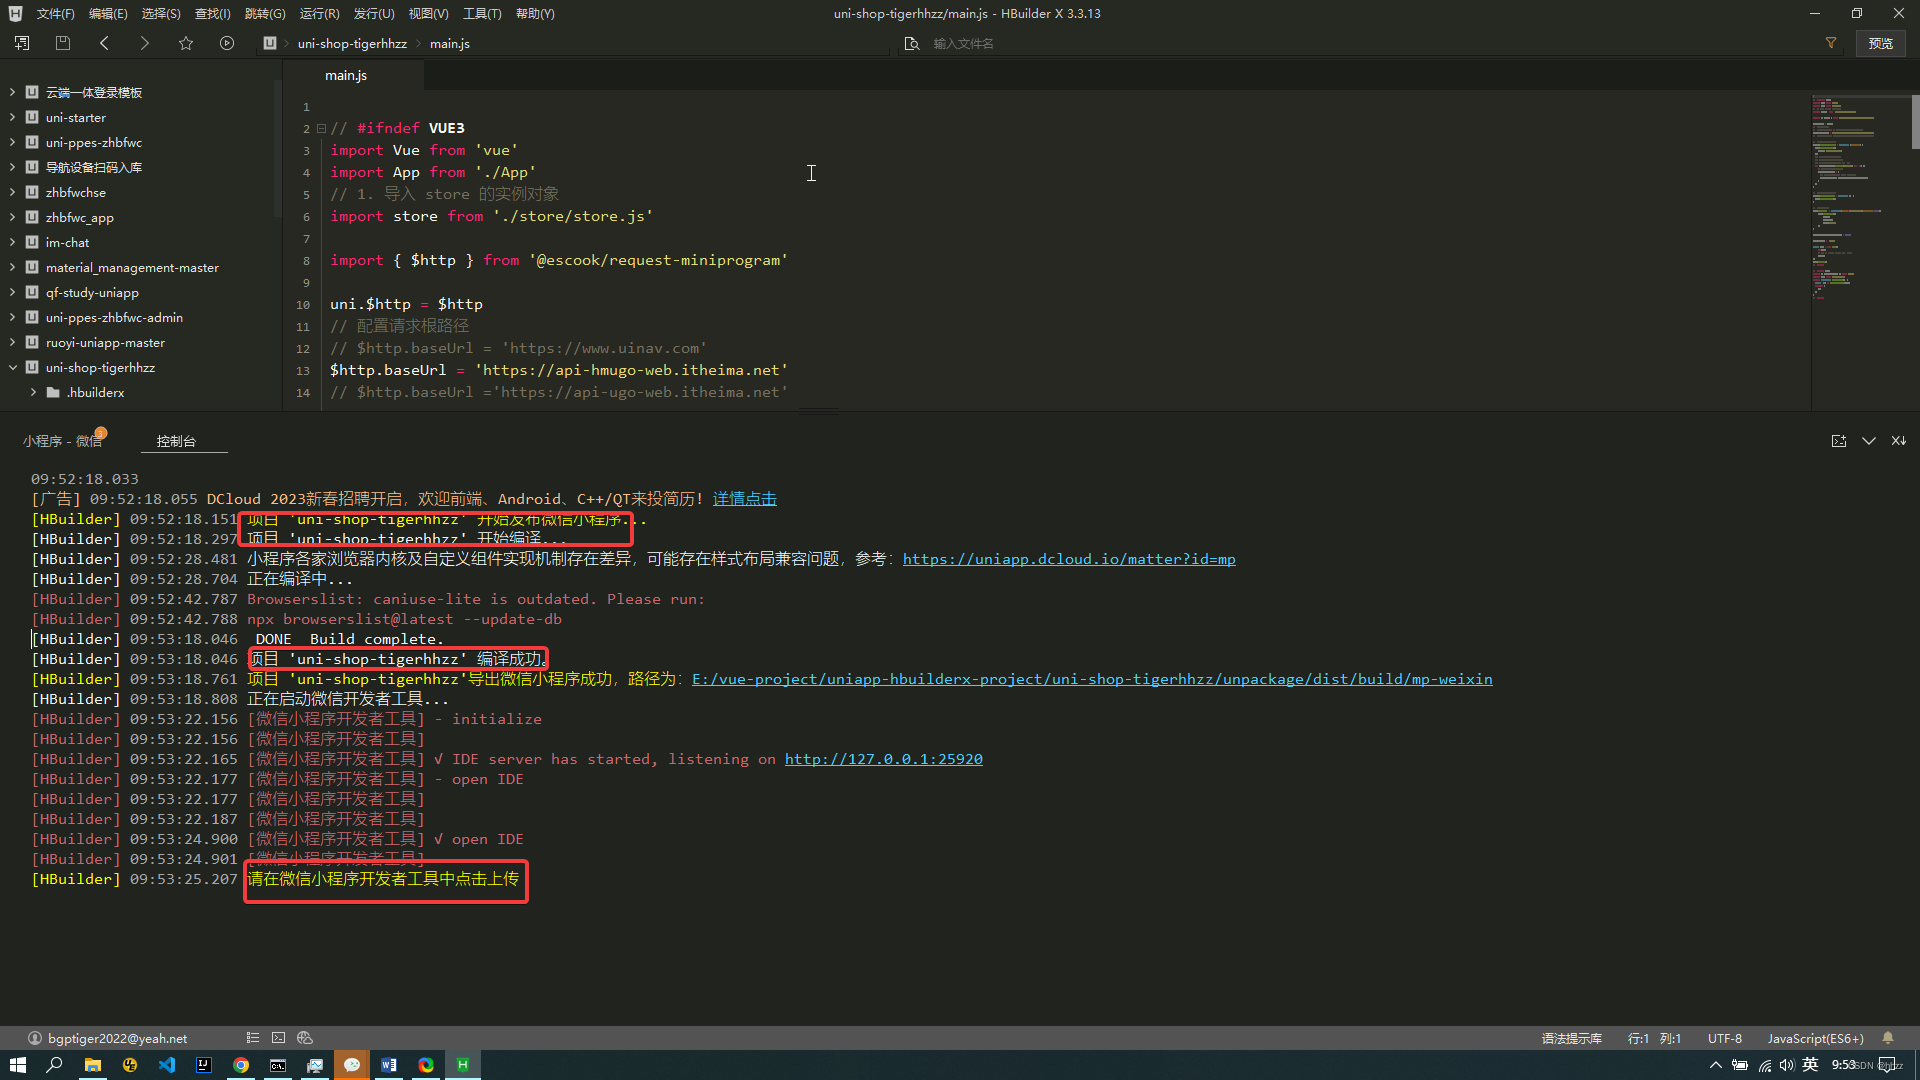Click the bookmark star icon
The width and height of the screenshot is (1920, 1080).
coord(186,43)
